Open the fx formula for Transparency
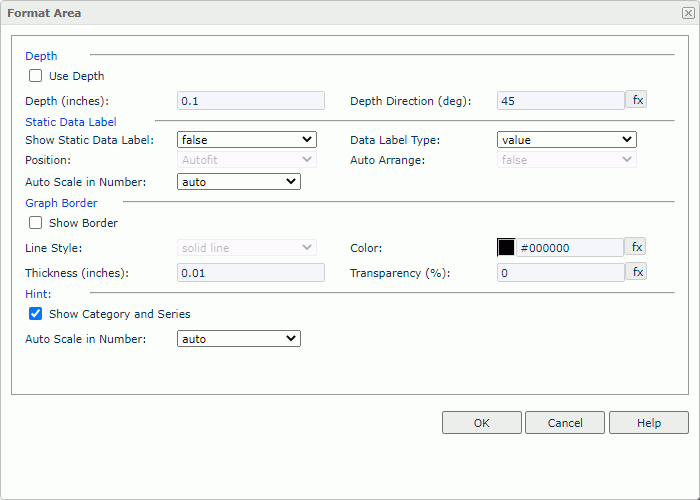 (637, 272)
